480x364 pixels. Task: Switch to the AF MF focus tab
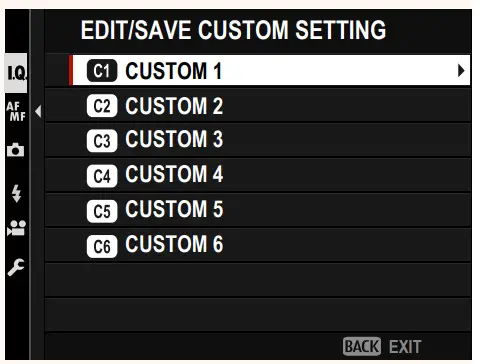click(16, 111)
